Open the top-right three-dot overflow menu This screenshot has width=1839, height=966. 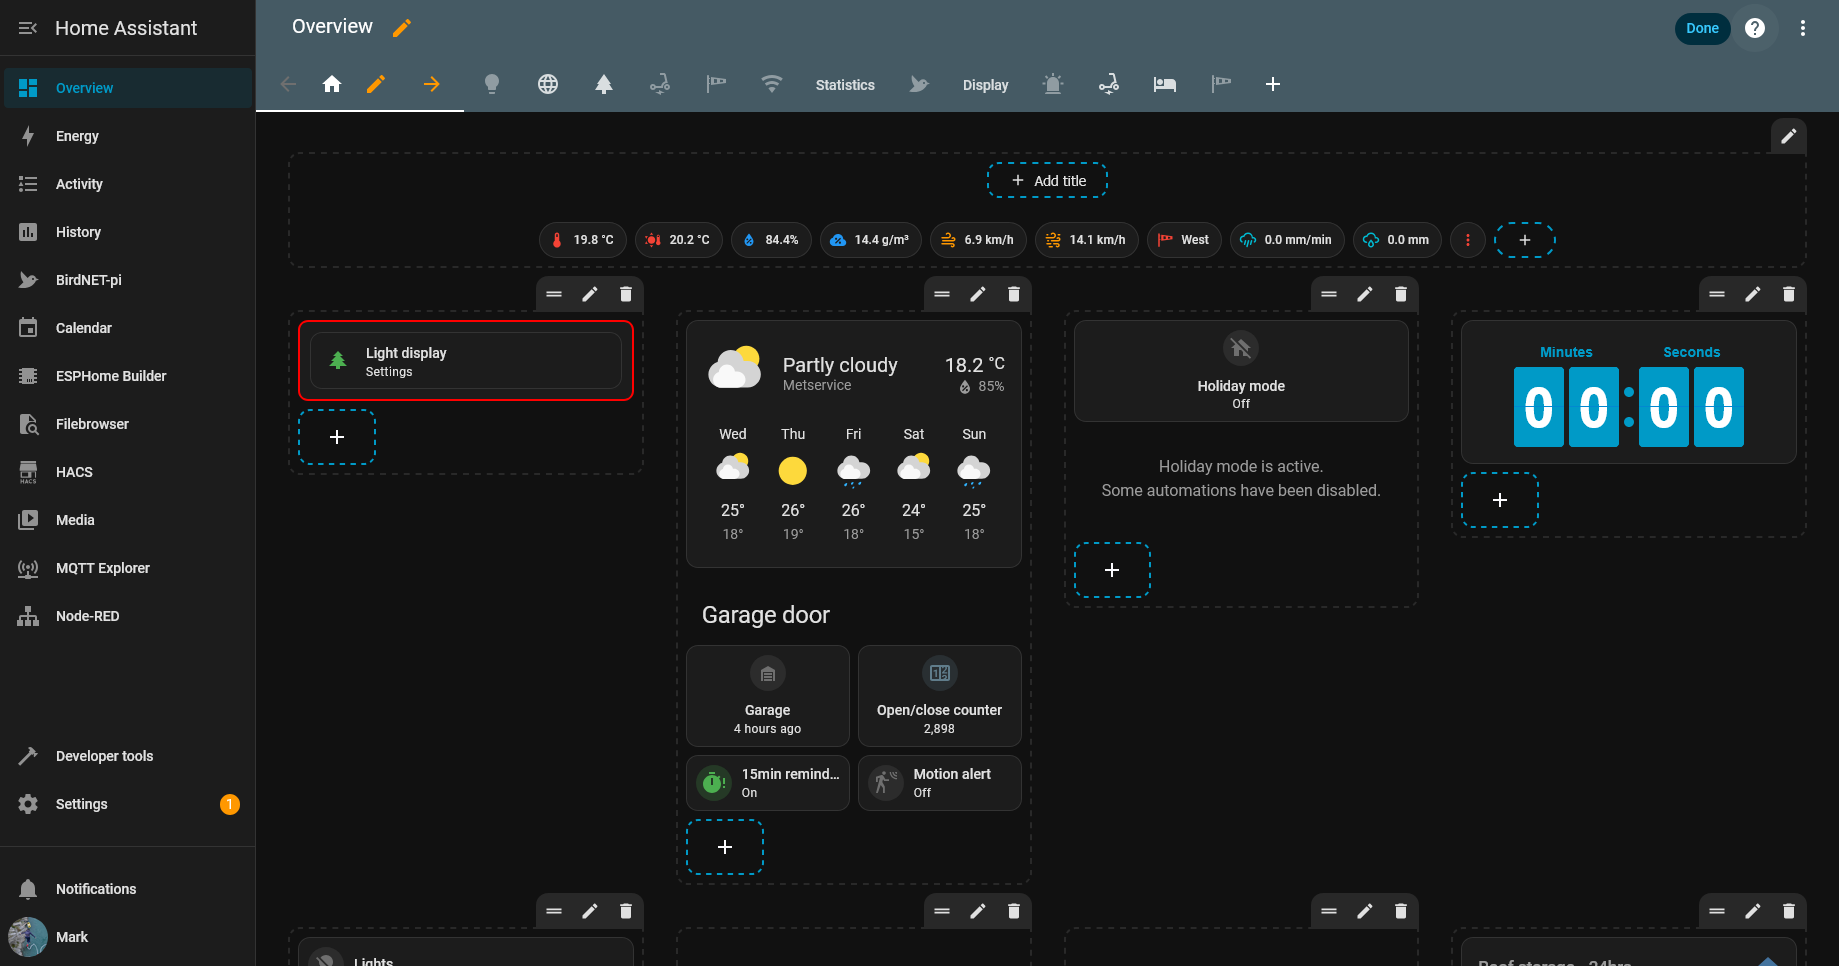(x=1802, y=28)
